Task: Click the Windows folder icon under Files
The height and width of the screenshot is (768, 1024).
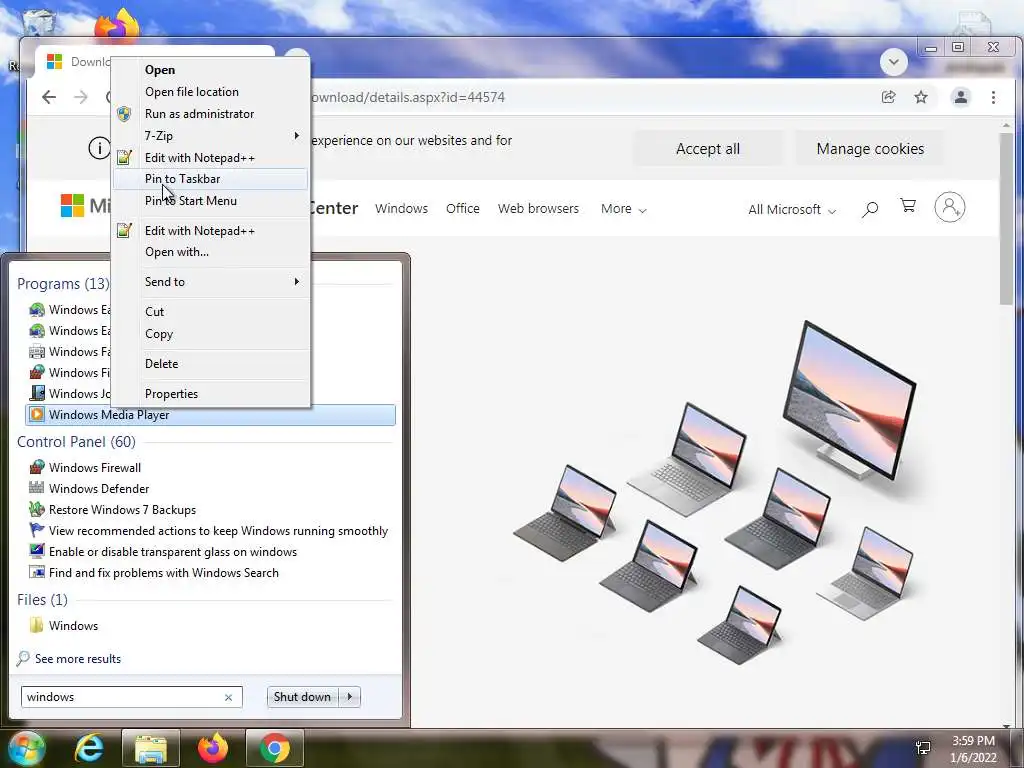Action: pos(37,626)
